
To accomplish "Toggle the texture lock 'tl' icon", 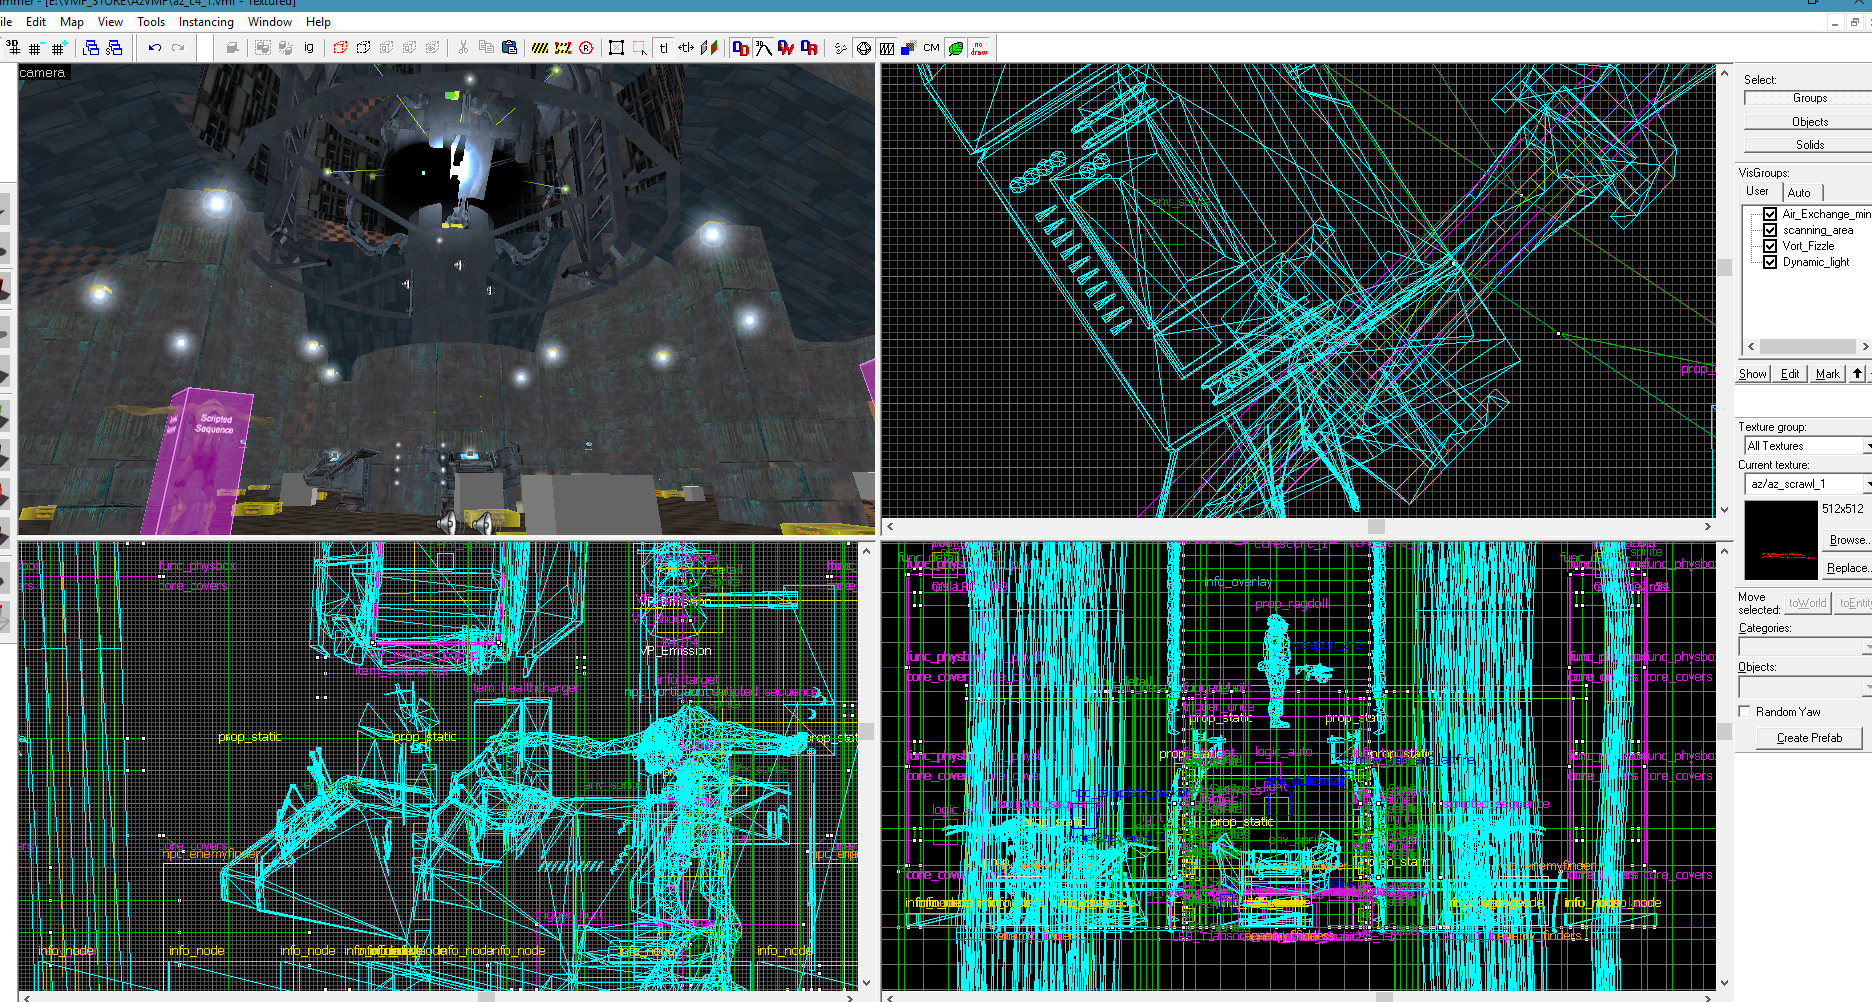I will click(663, 47).
